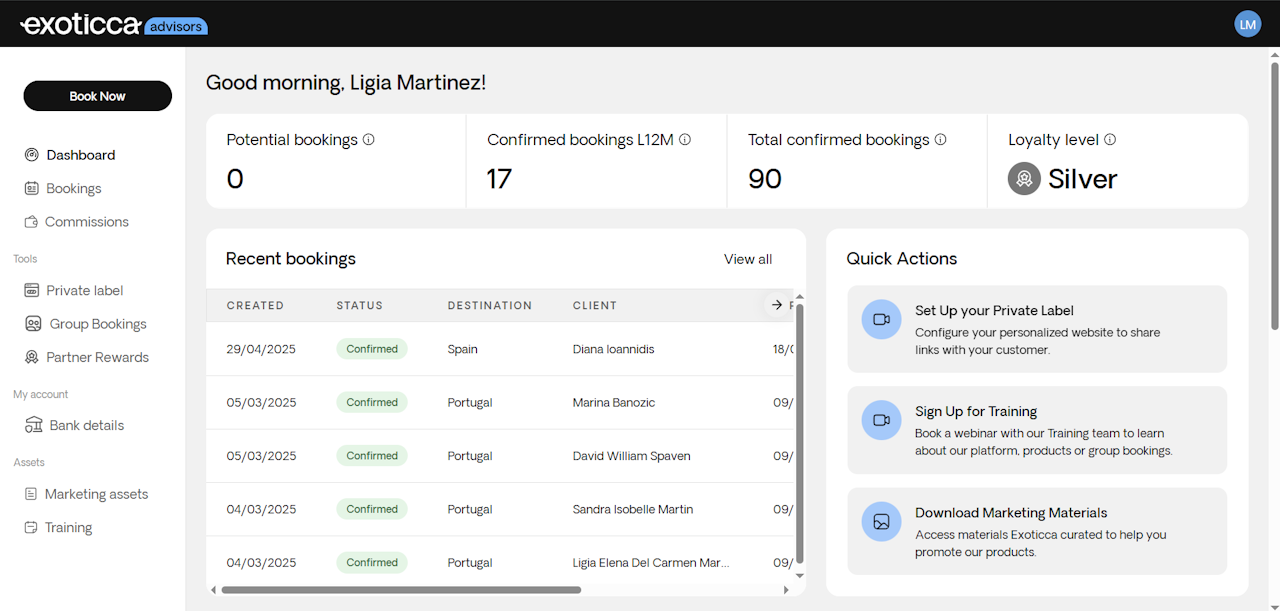The width and height of the screenshot is (1280, 611).
Task: Click the video icon for Private Label setup
Action: click(x=881, y=320)
